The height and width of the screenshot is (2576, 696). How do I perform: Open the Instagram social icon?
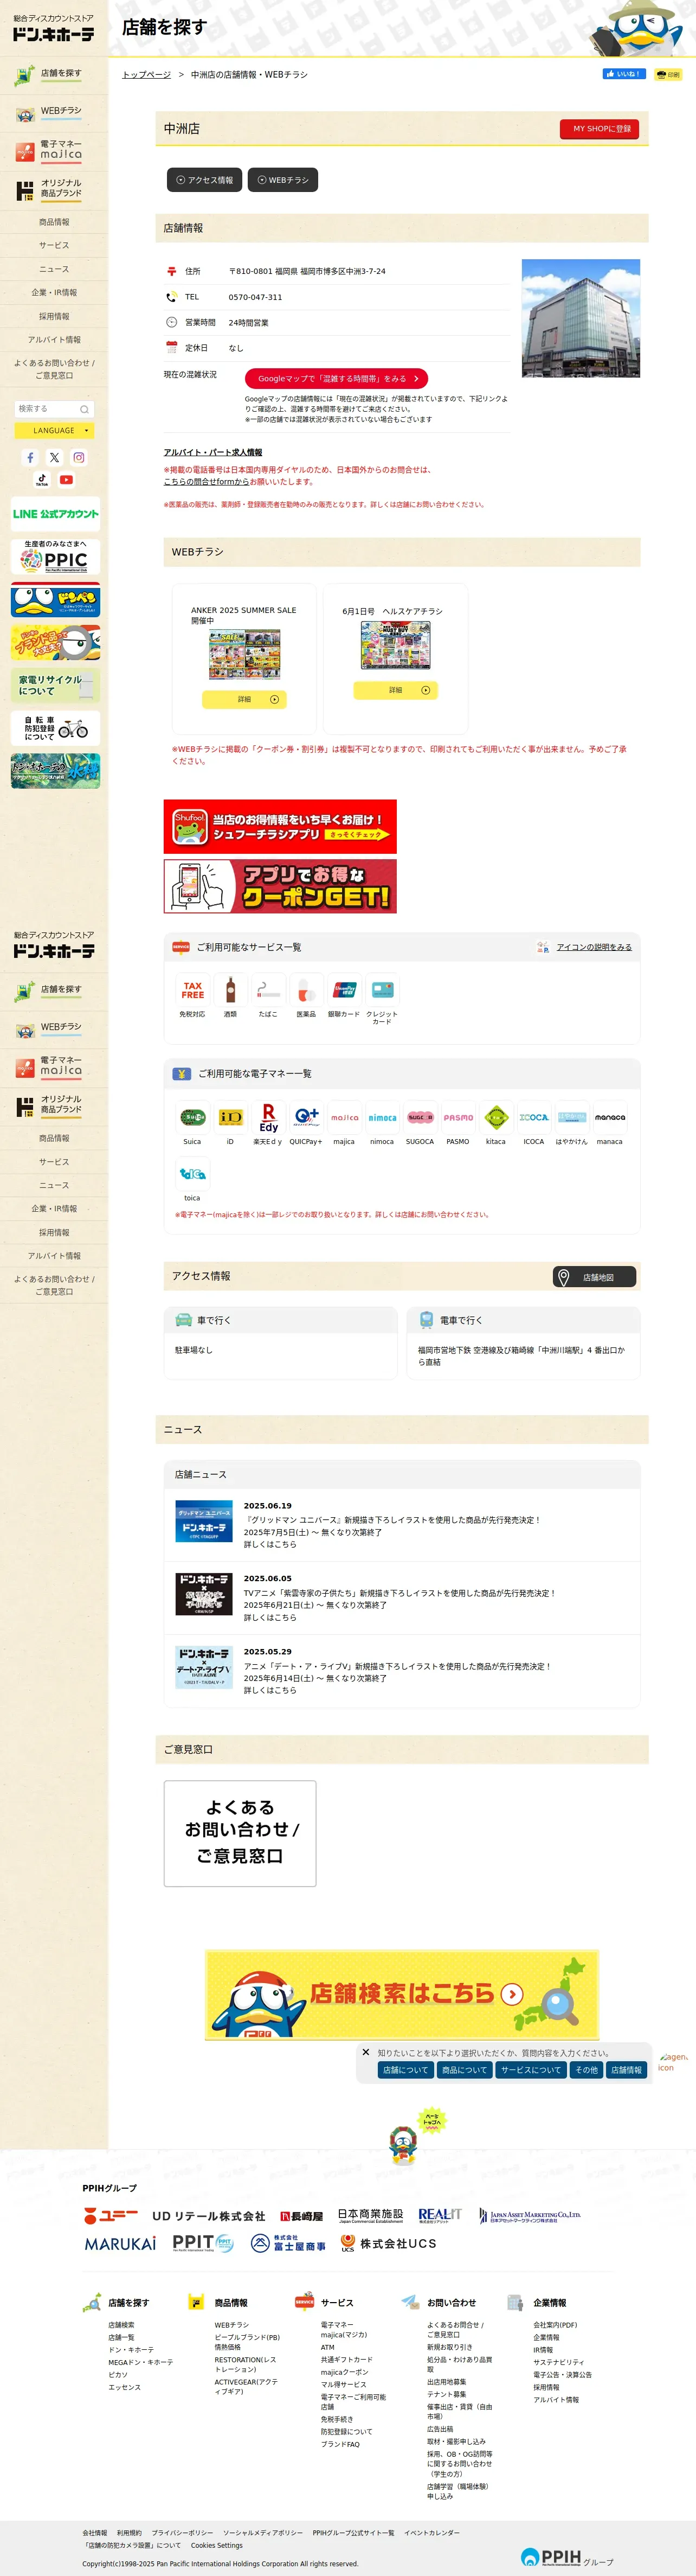tap(78, 457)
